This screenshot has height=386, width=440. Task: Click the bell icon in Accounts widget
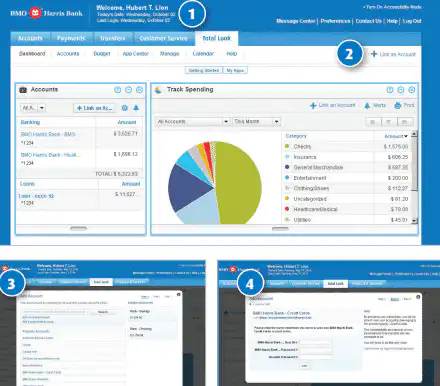pos(136,108)
